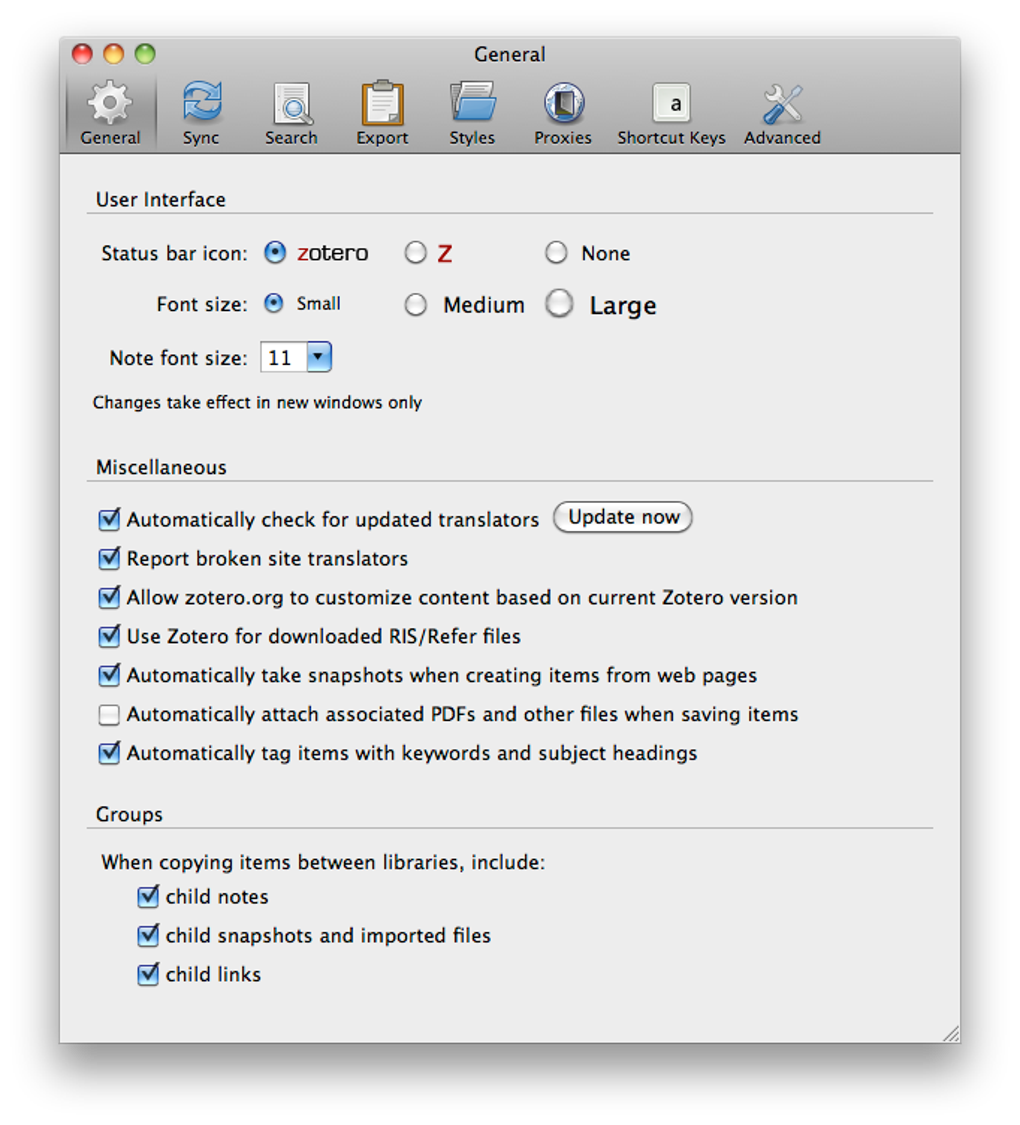Toggle Automatically tag items with keywords

click(109, 753)
